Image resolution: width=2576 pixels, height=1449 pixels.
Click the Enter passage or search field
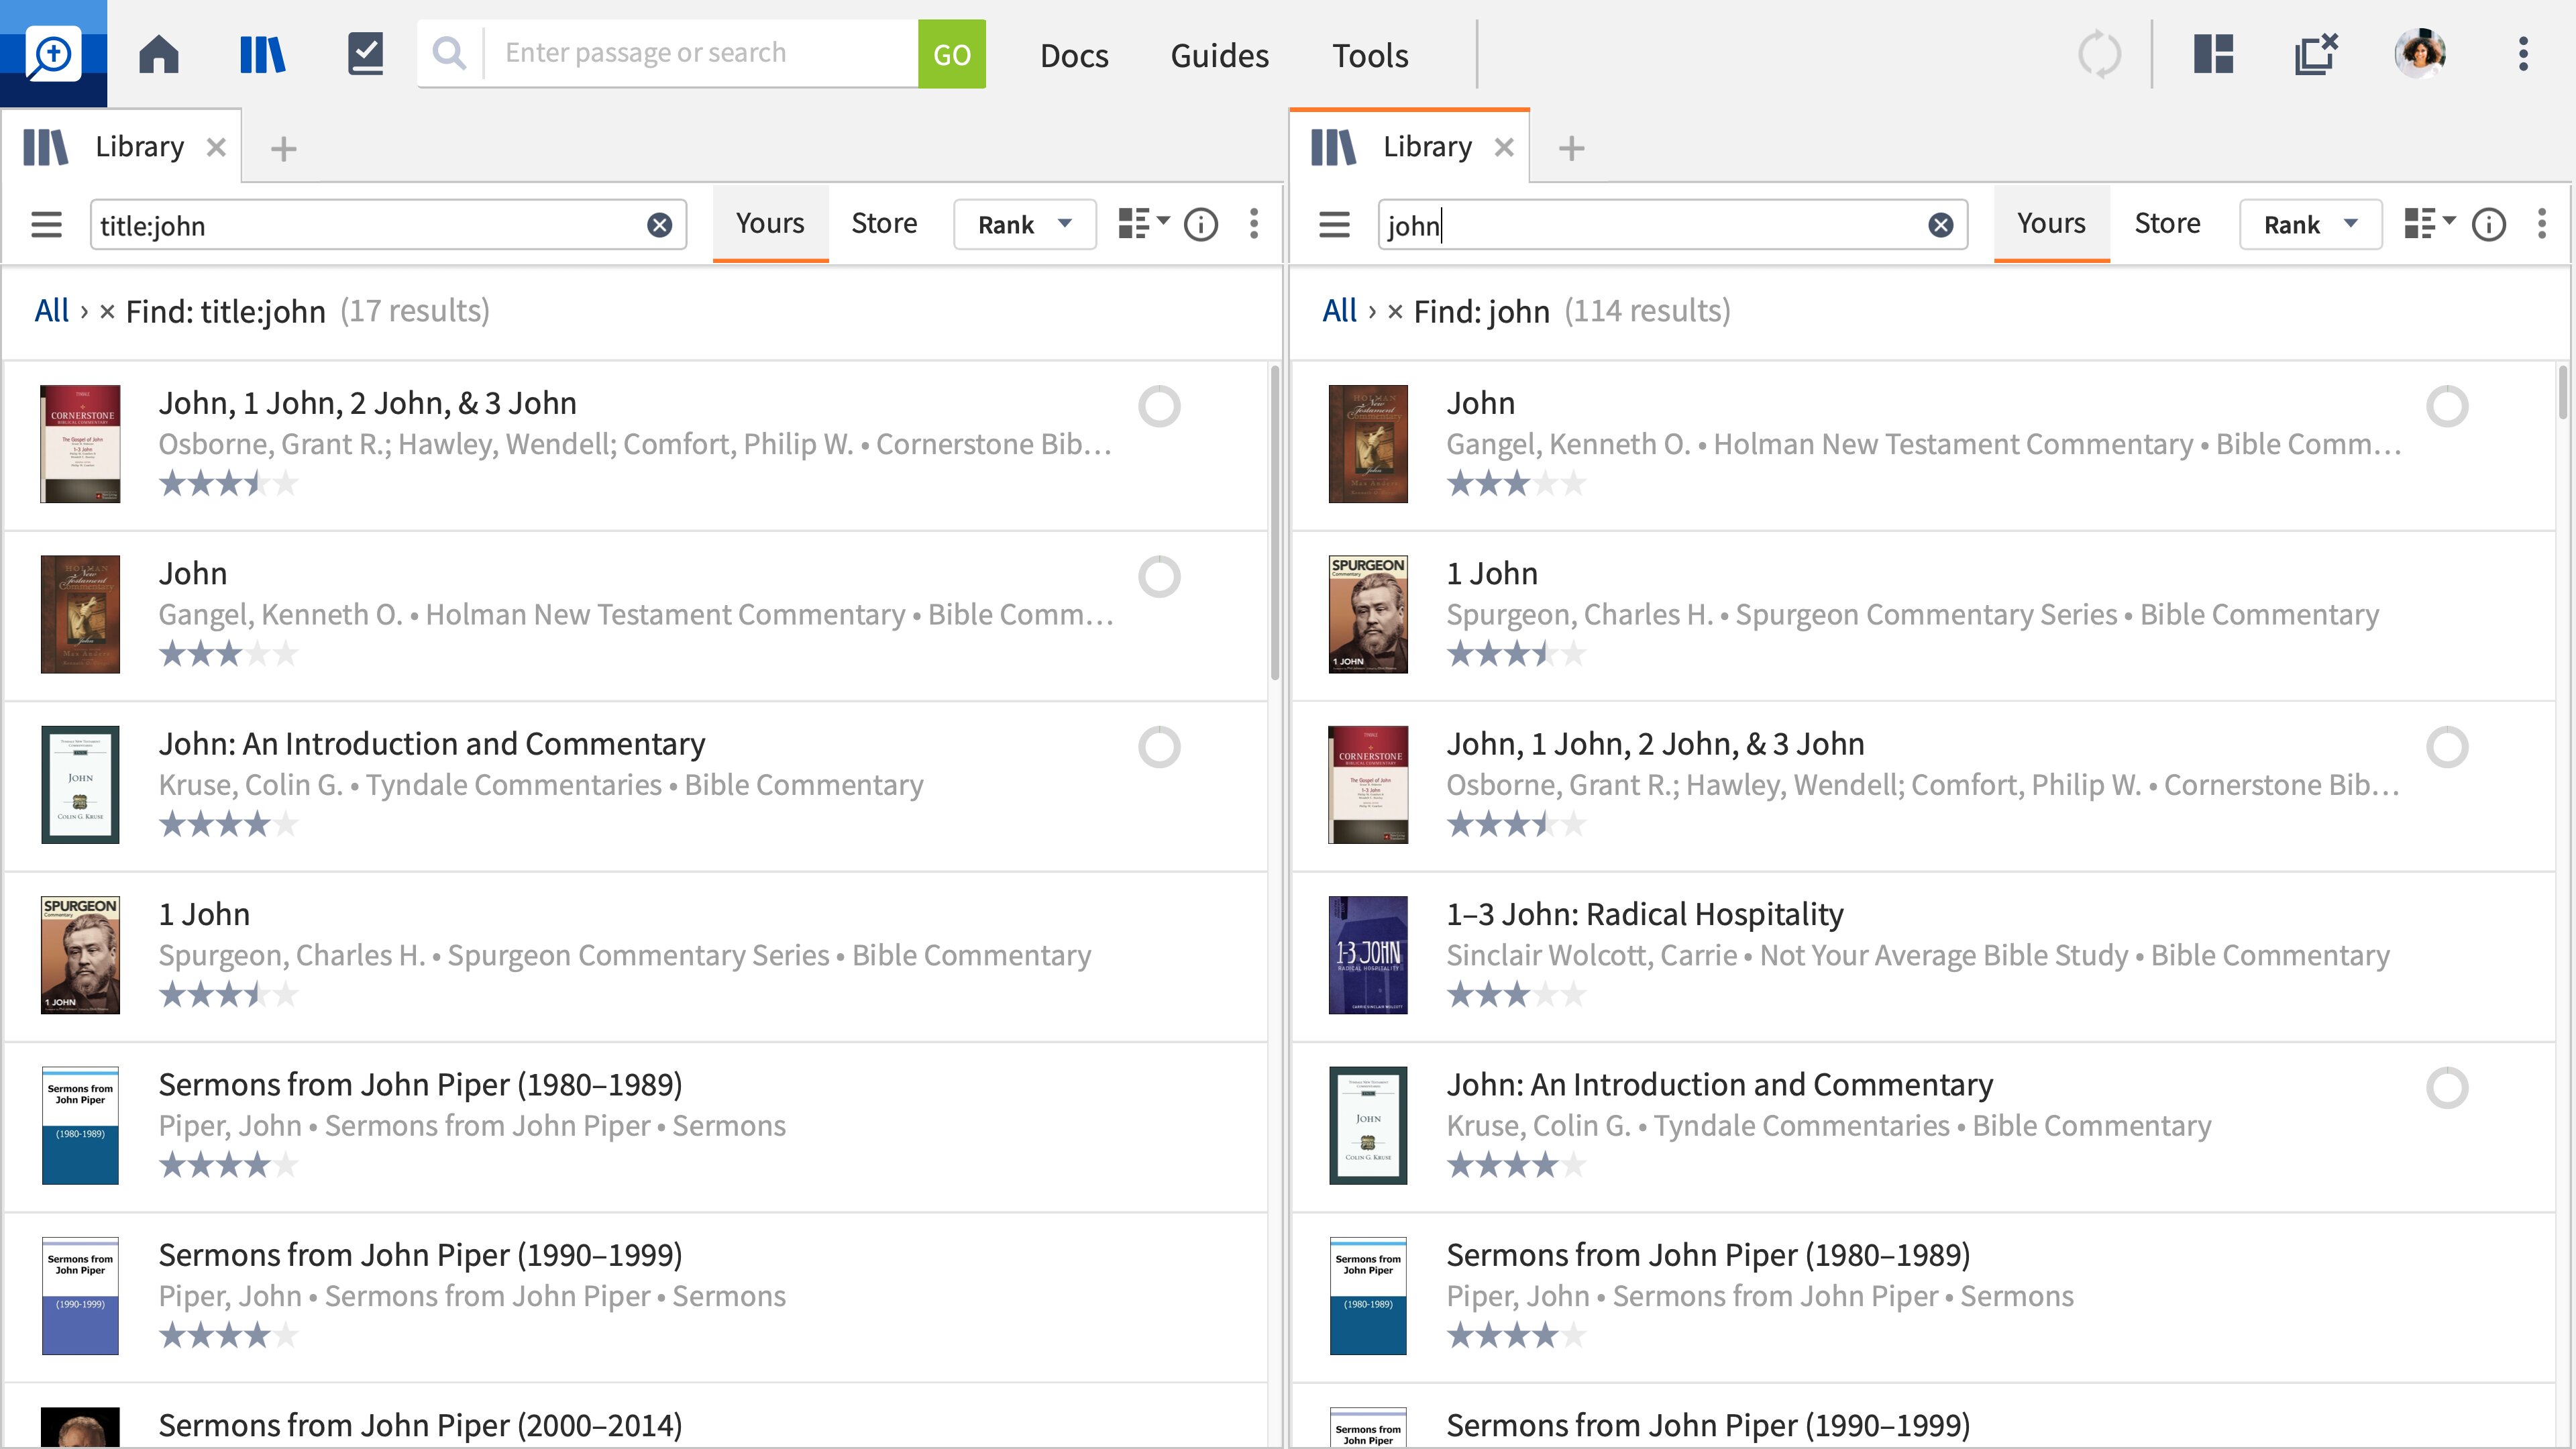click(x=700, y=53)
